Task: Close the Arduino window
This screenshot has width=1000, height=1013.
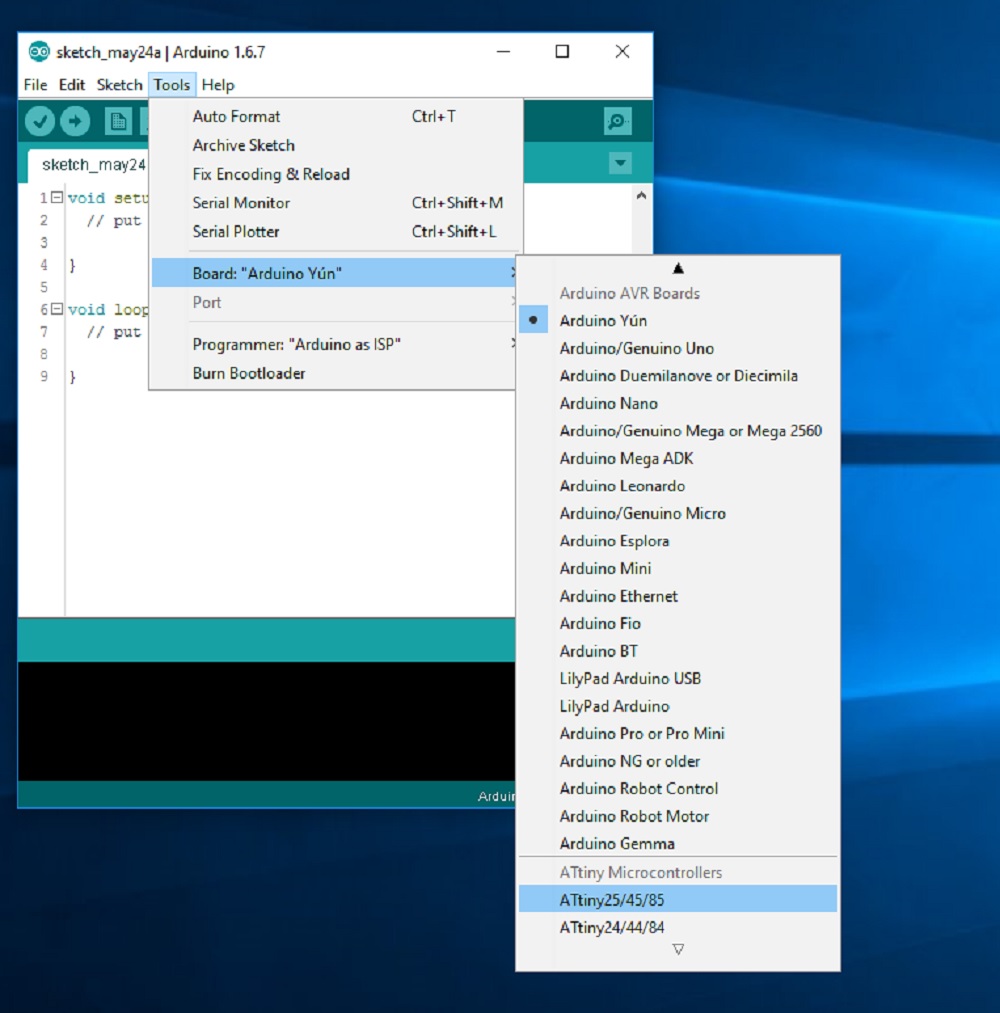Action: pos(622,52)
